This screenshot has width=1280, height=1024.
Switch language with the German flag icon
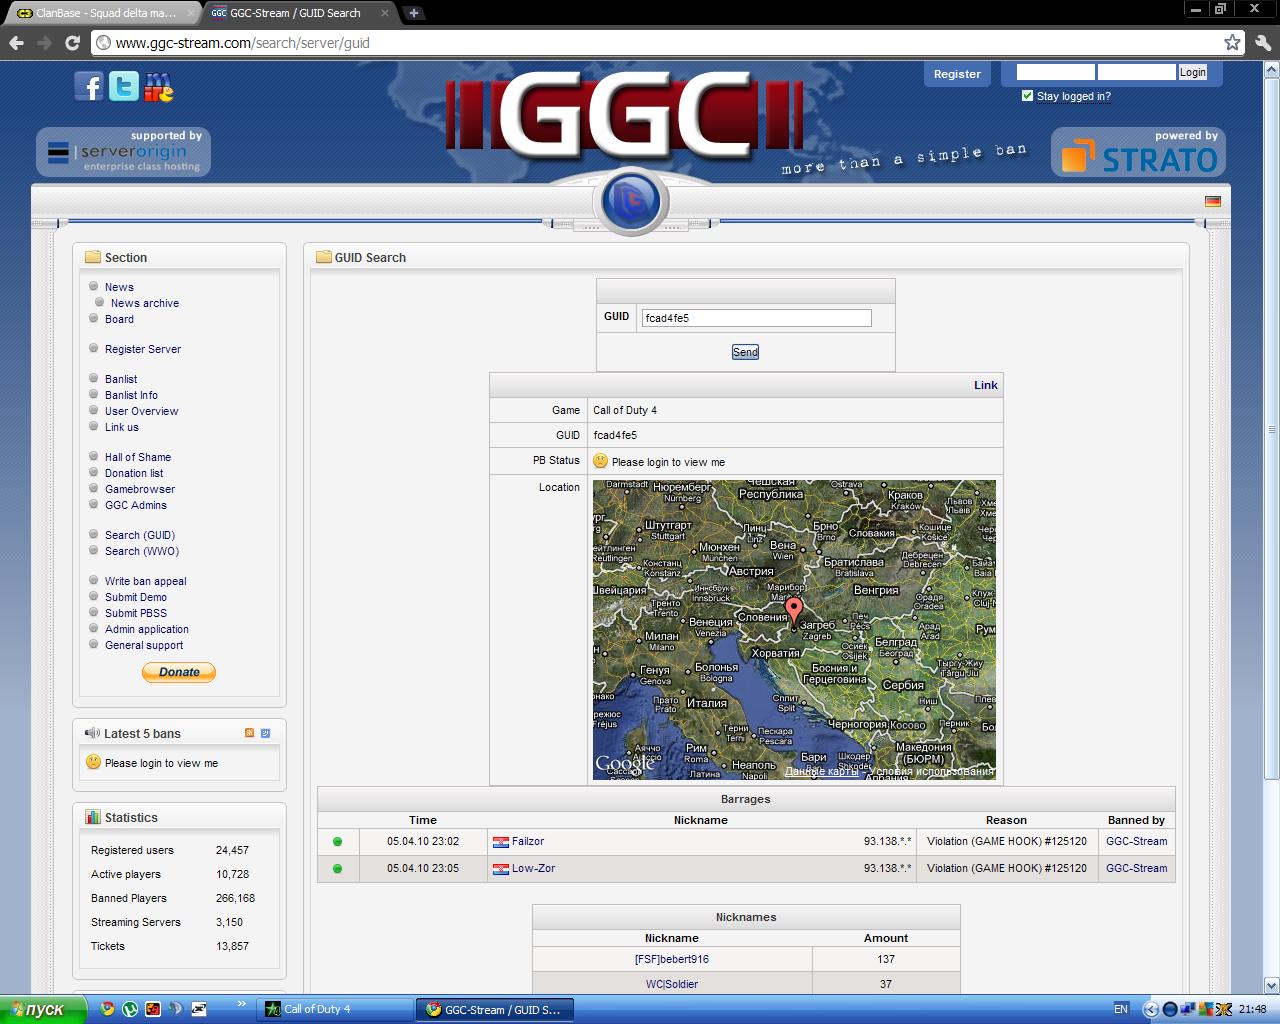[x=1213, y=201]
